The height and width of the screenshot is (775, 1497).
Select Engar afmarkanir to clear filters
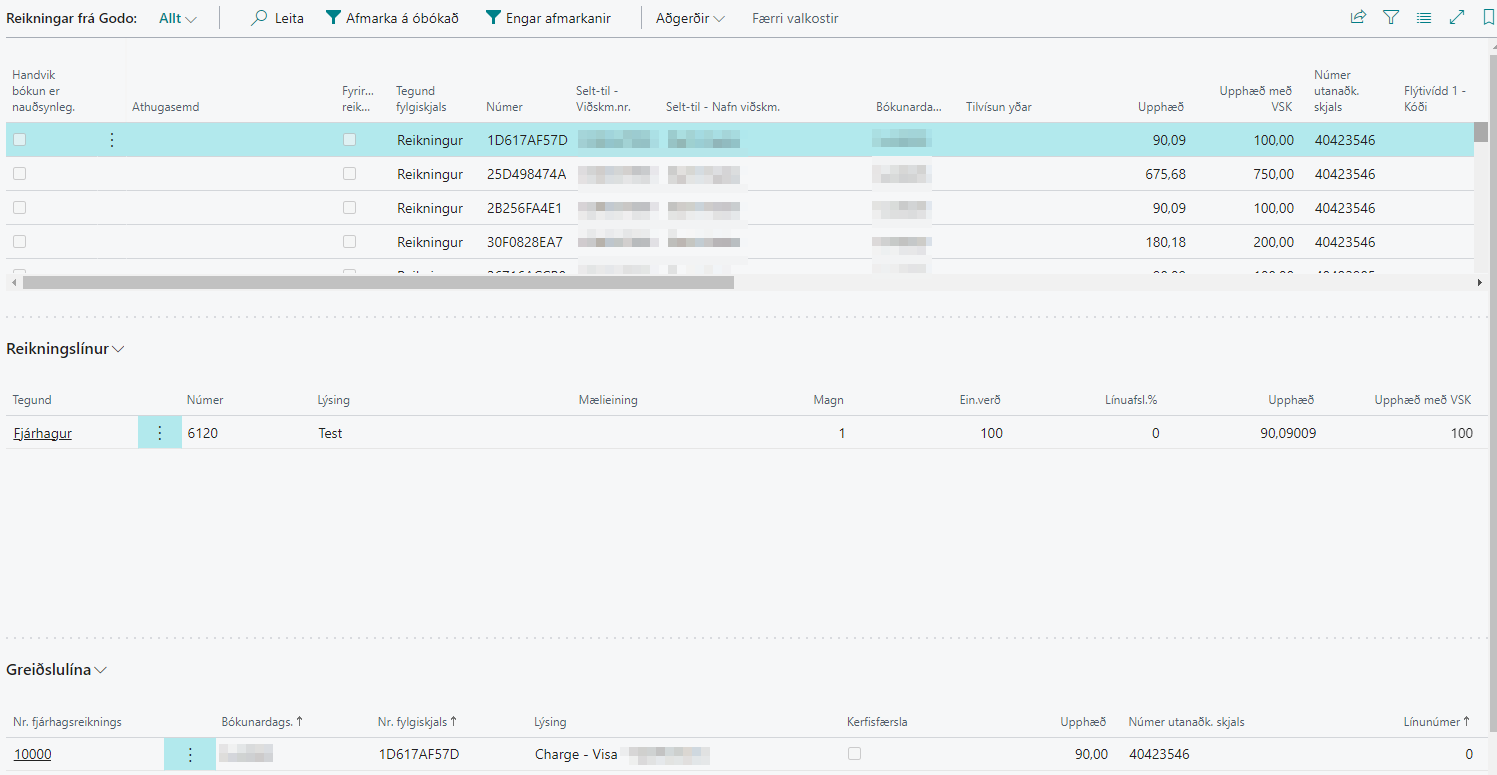[x=548, y=18]
